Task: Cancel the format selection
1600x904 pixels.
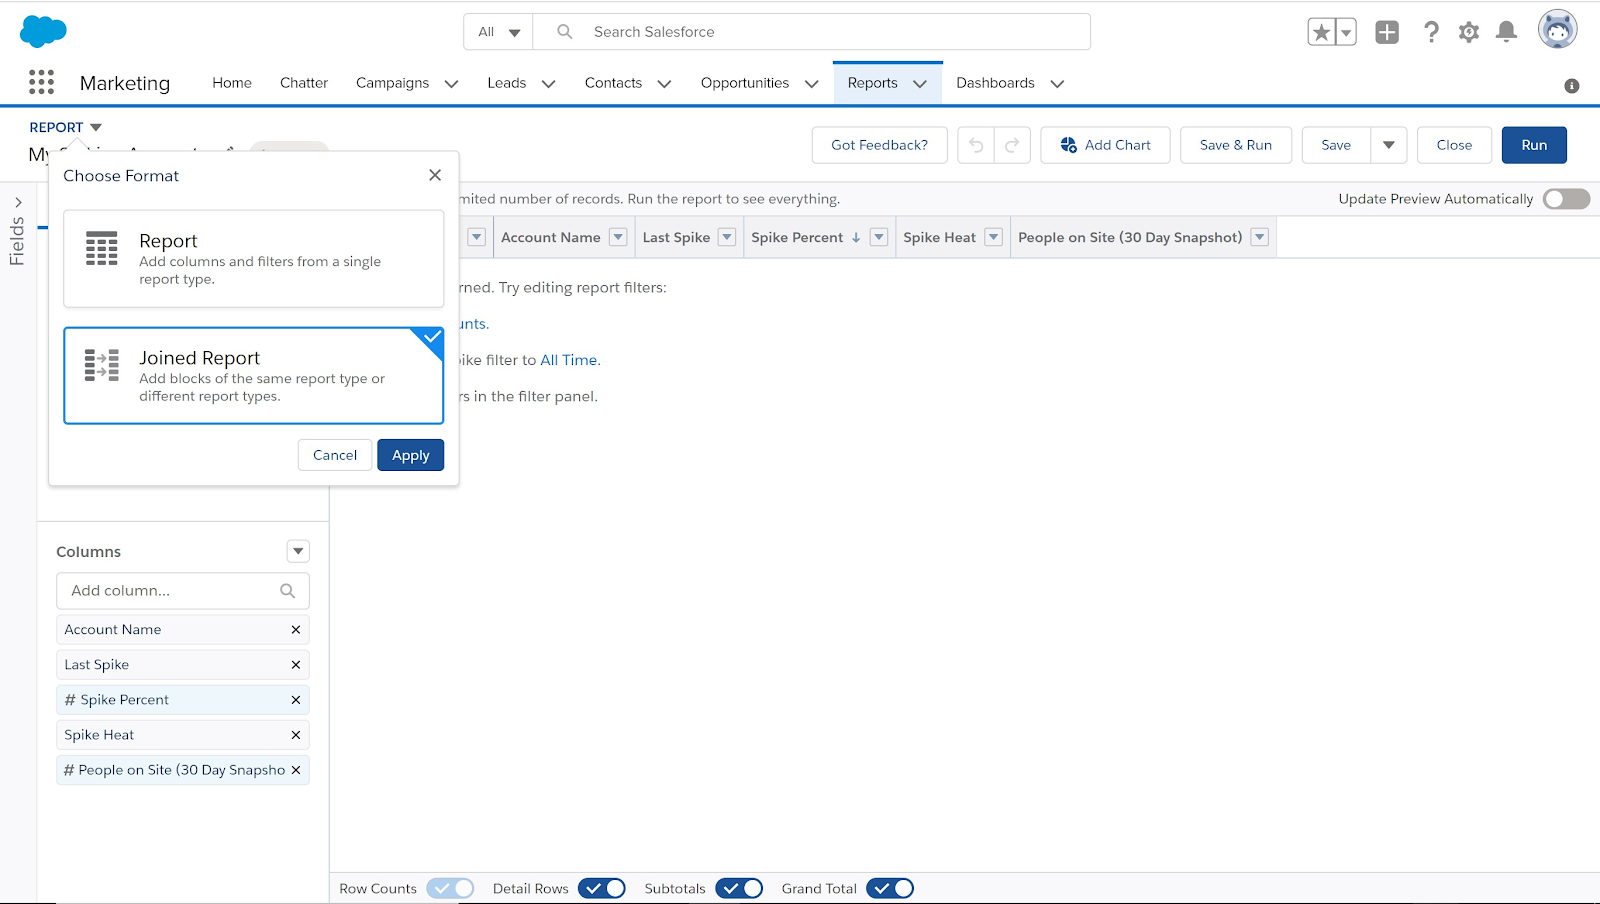Action: (x=335, y=455)
